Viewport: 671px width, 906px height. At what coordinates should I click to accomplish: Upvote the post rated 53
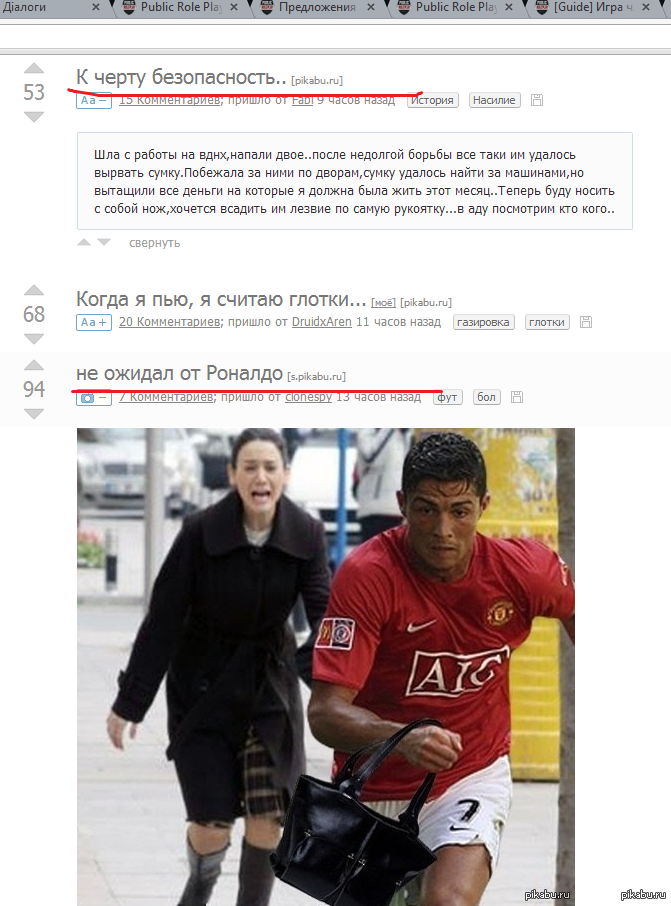[x=34, y=68]
